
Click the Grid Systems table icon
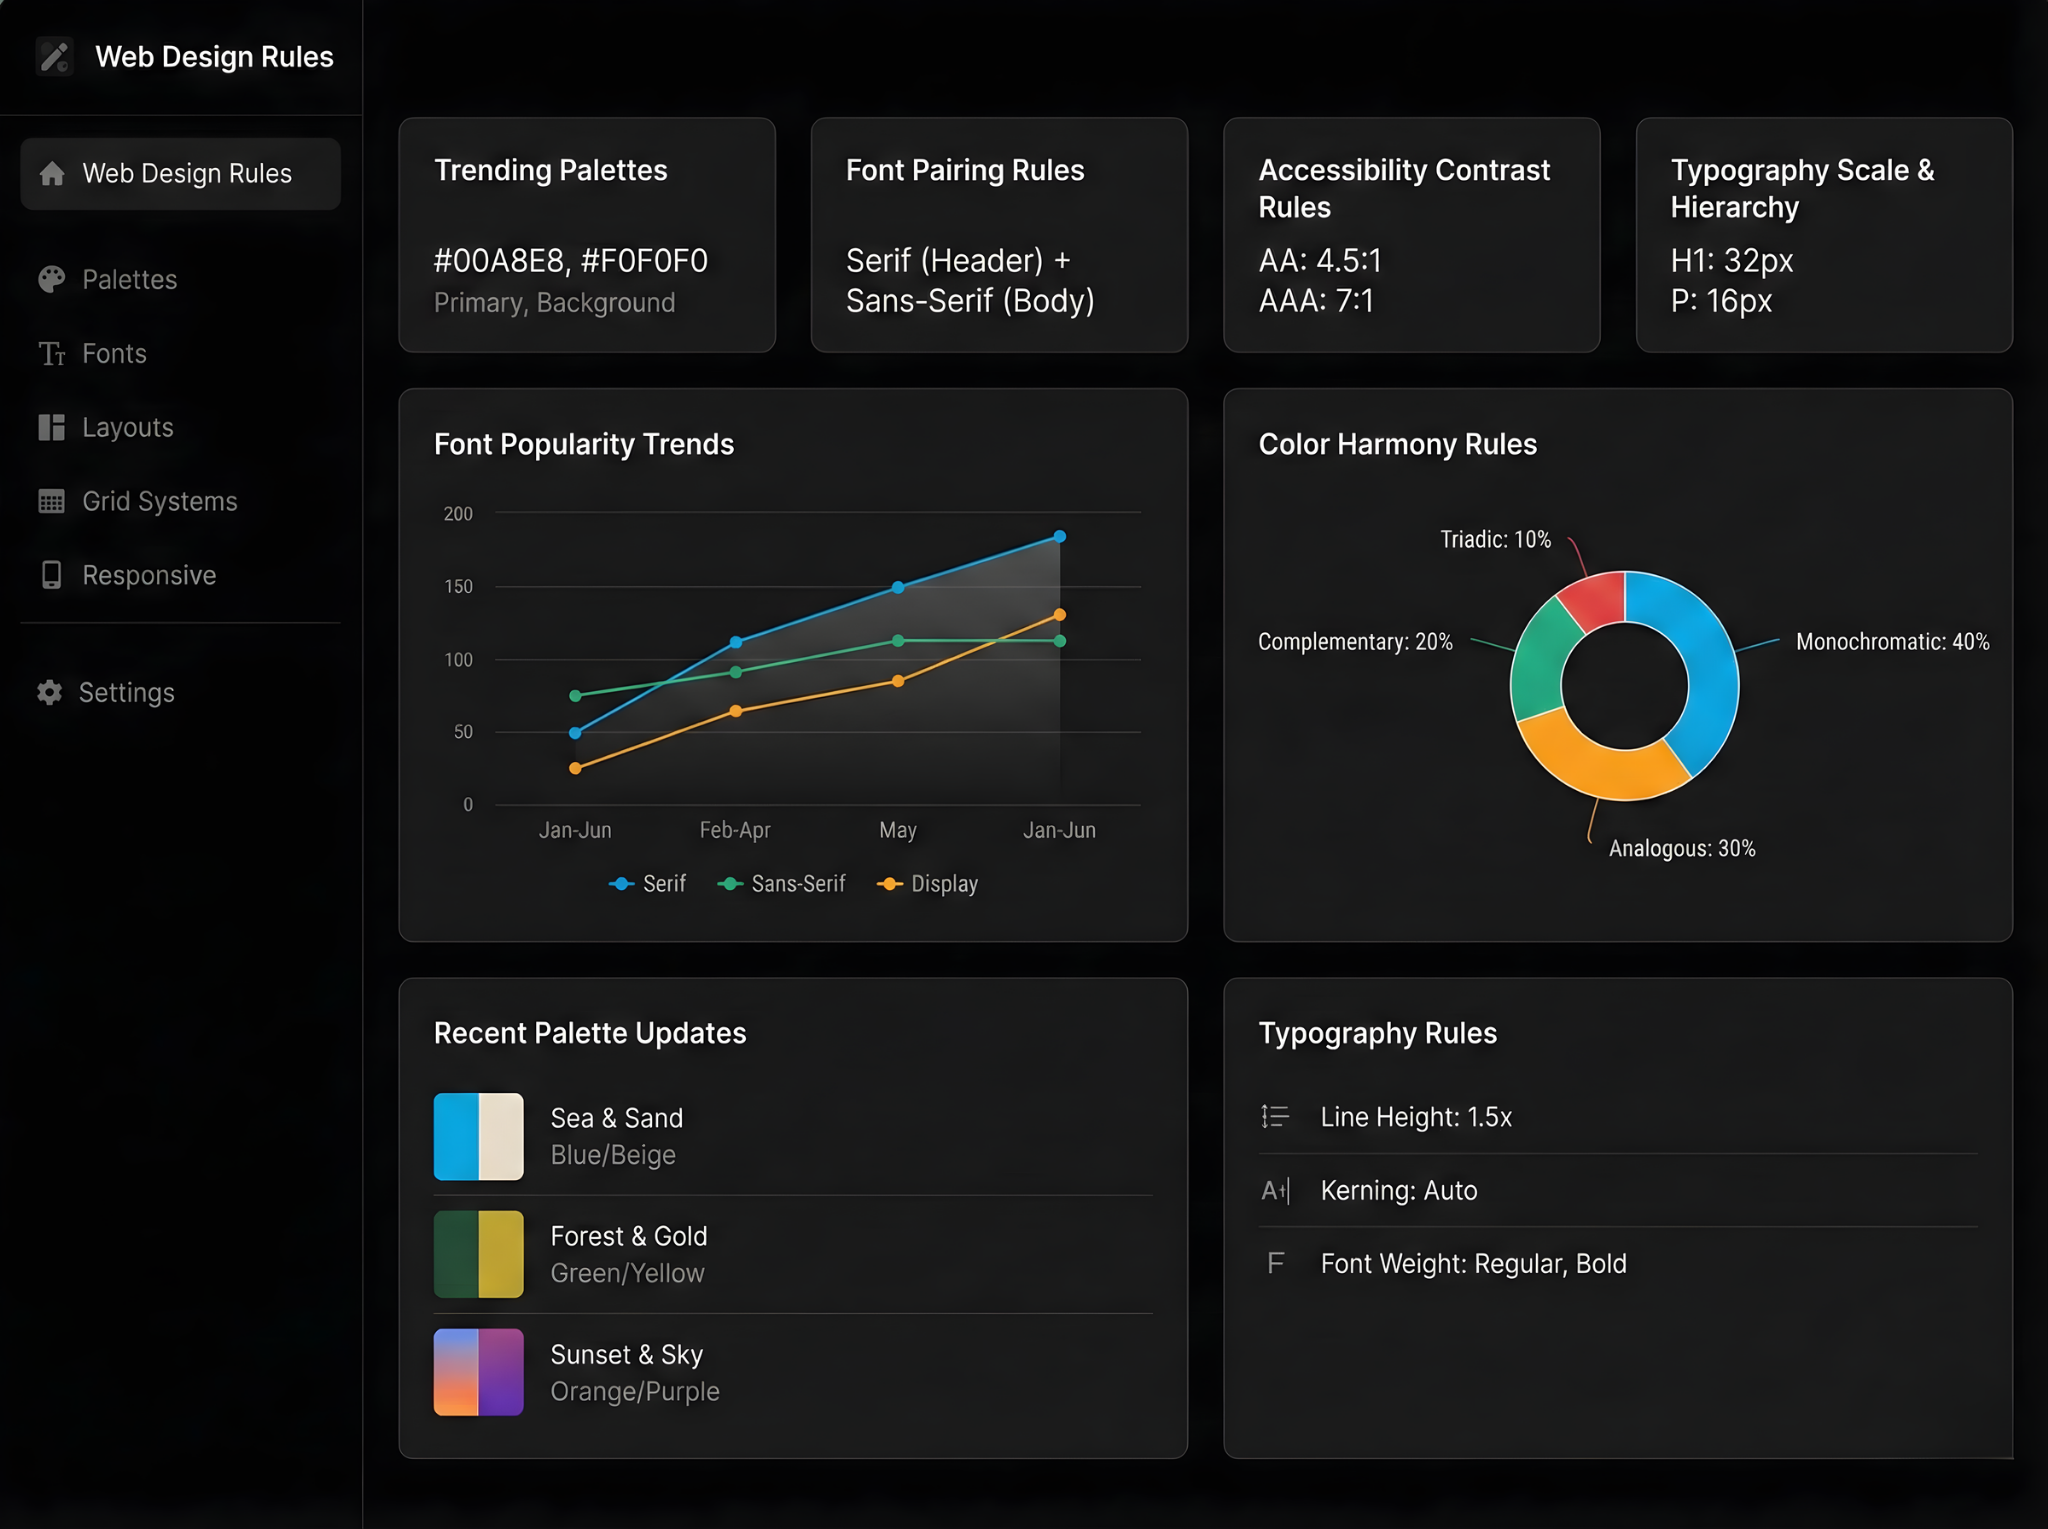tap(52, 501)
